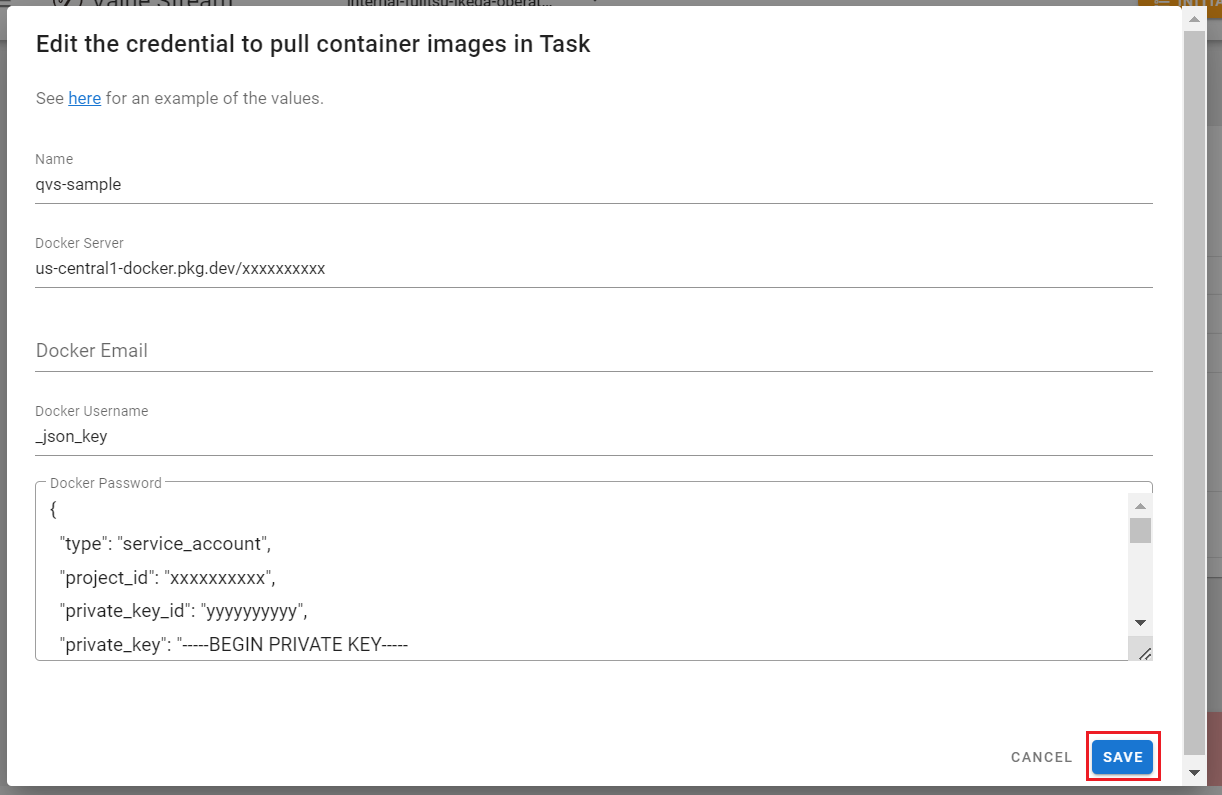
Task: Click the textarea resize handle corner
Action: tap(1144, 653)
